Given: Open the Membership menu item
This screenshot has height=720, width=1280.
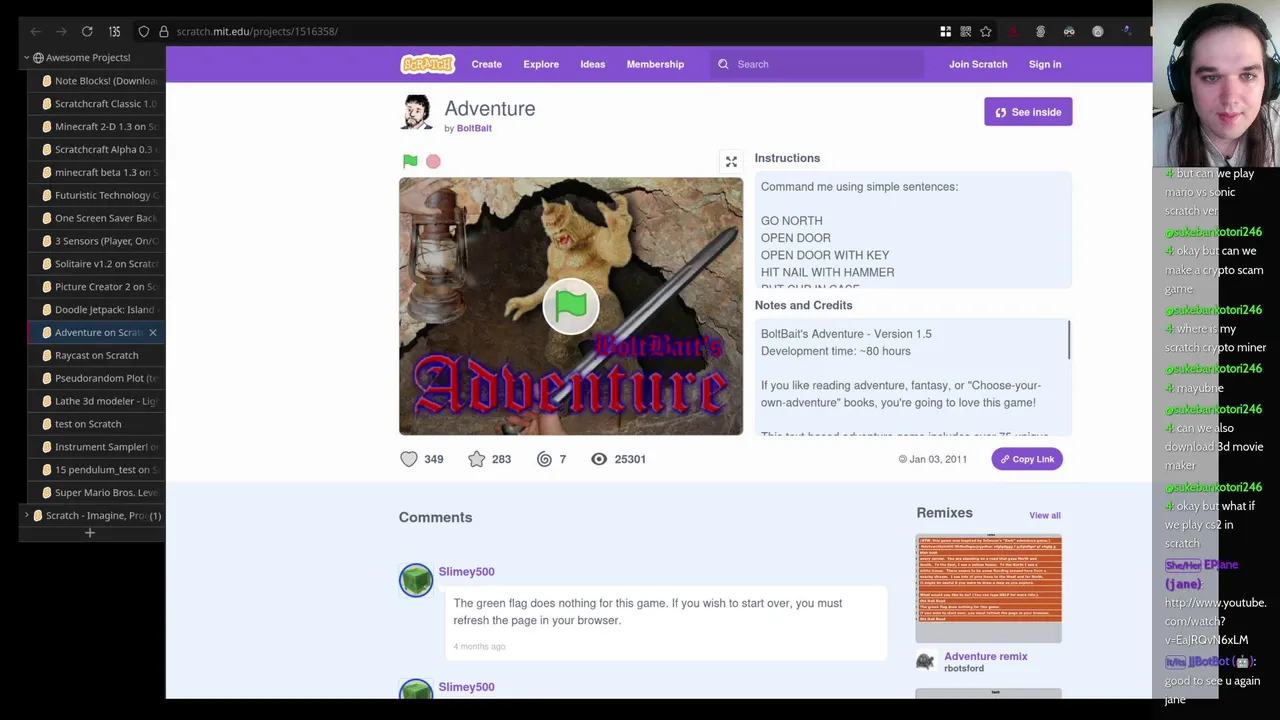Looking at the screenshot, I should point(655,64).
